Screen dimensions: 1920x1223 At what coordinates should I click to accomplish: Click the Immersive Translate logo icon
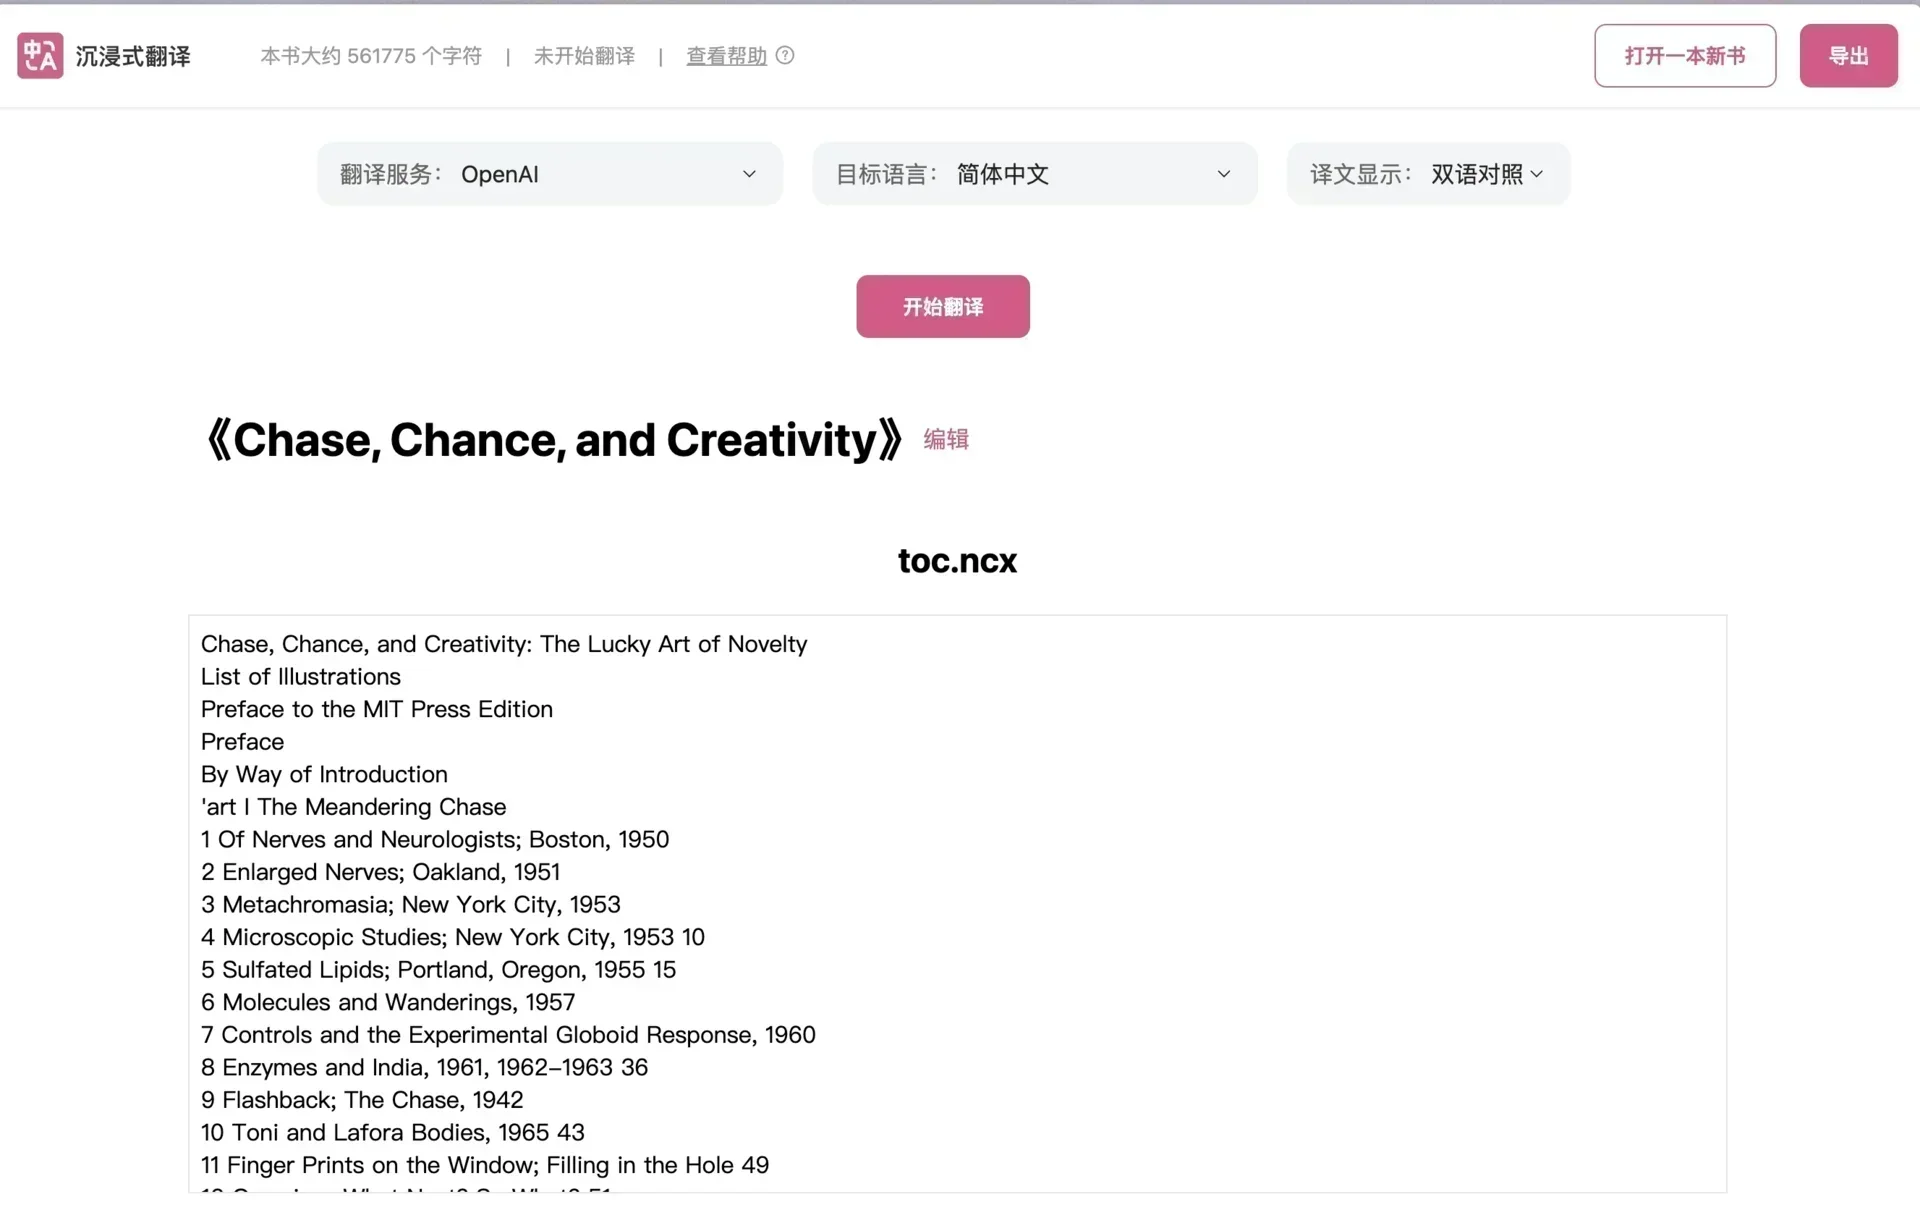pos(40,56)
